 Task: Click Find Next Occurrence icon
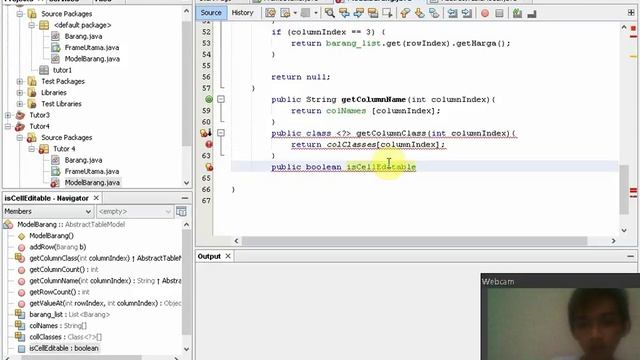[x=358, y=13]
